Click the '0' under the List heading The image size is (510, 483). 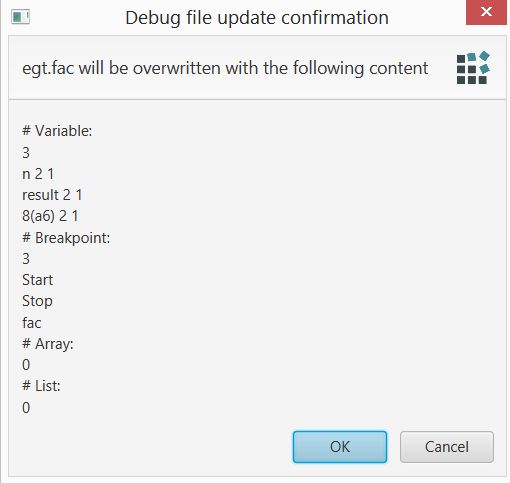click(26, 408)
